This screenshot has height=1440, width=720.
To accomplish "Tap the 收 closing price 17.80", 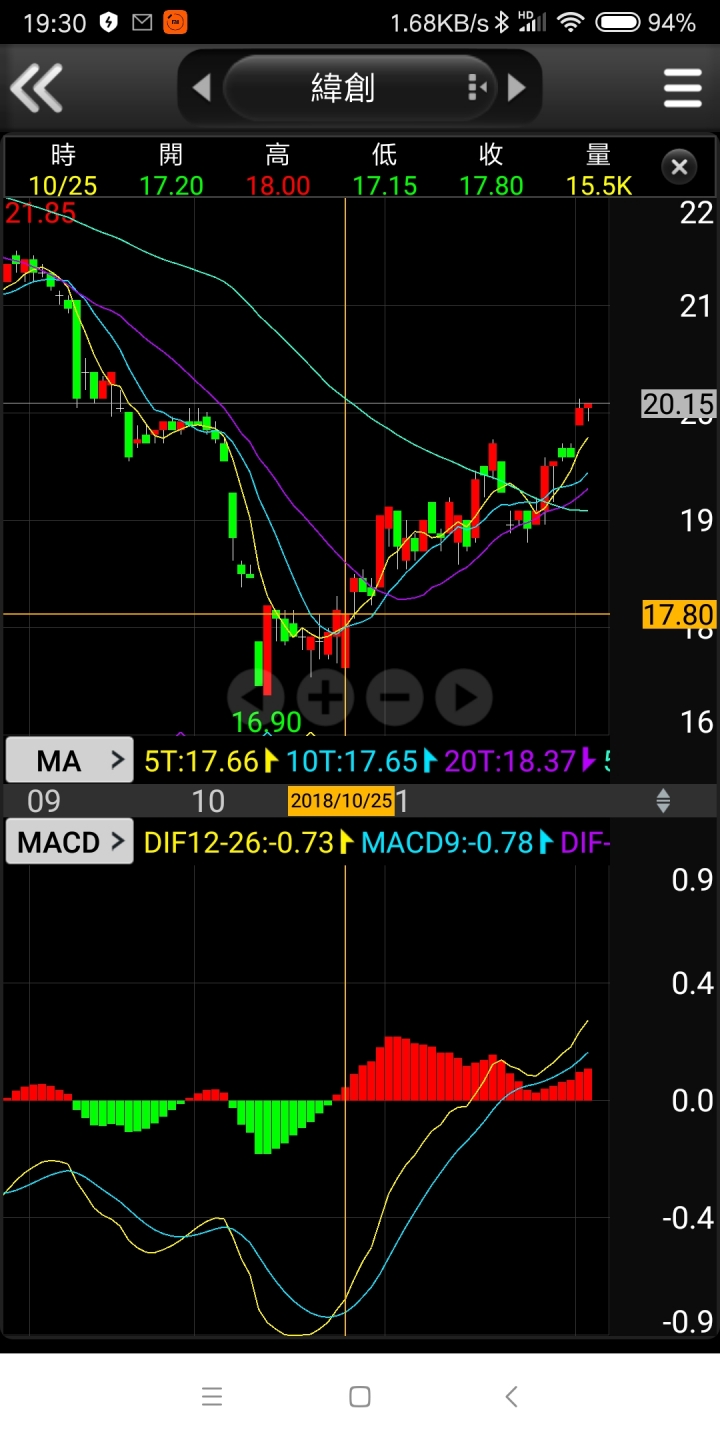I will click(491, 185).
